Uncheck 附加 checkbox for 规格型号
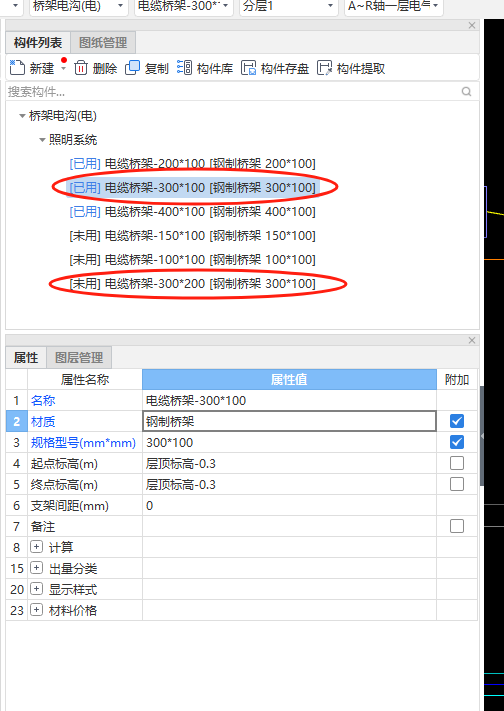This screenshot has height=711, width=504. (x=457, y=442)
